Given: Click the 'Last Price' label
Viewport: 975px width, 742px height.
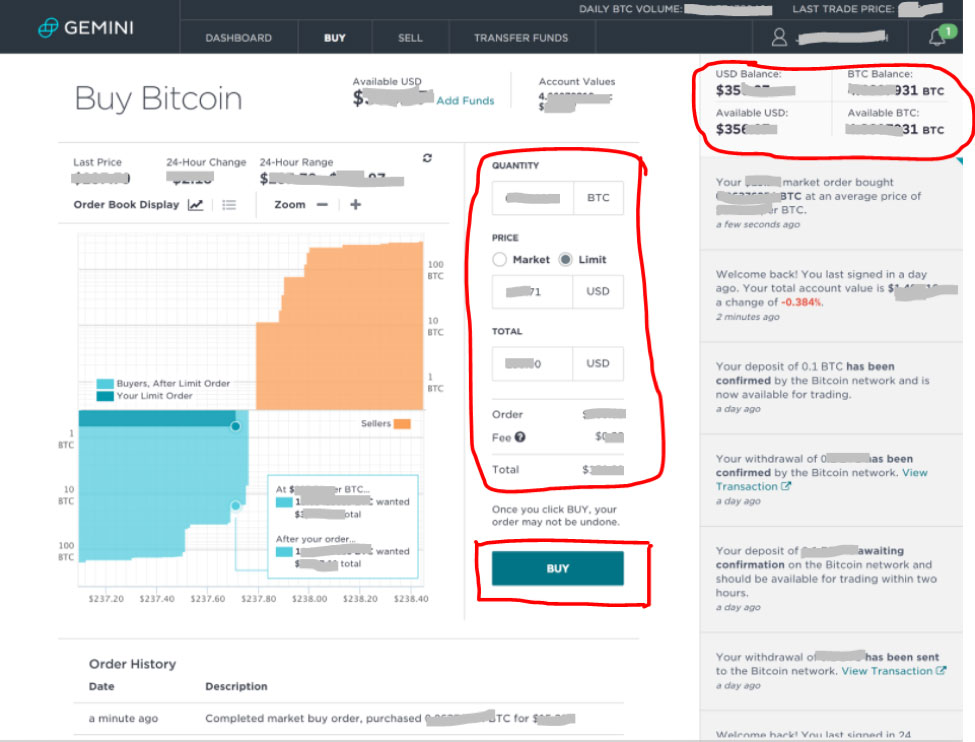Looking at the screenshot, I should click(98, 162).
